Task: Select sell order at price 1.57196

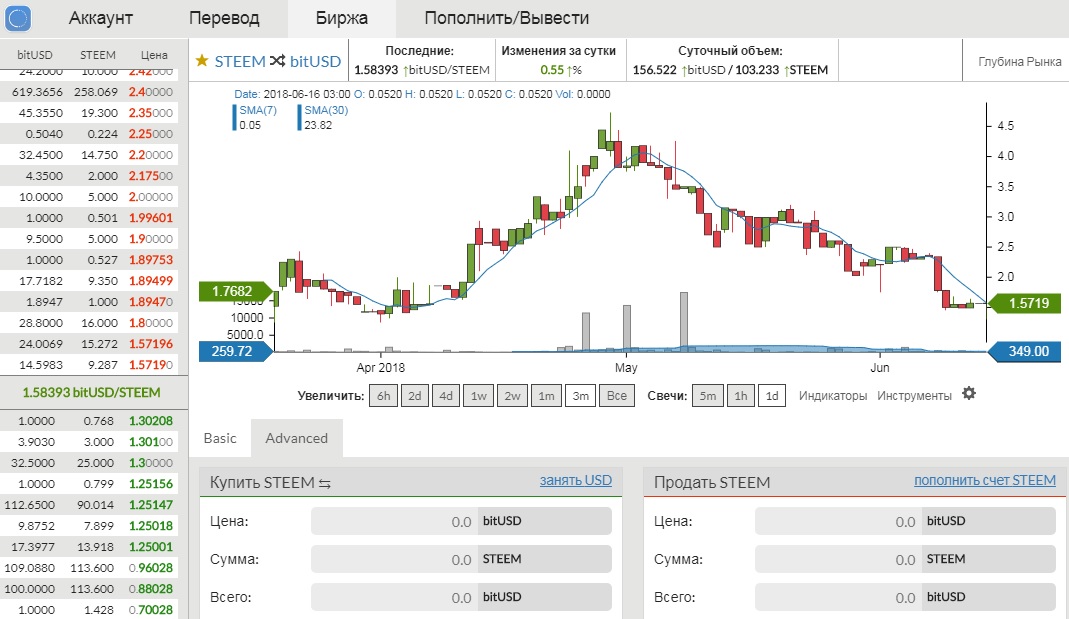Action: [x=89, y=344]
